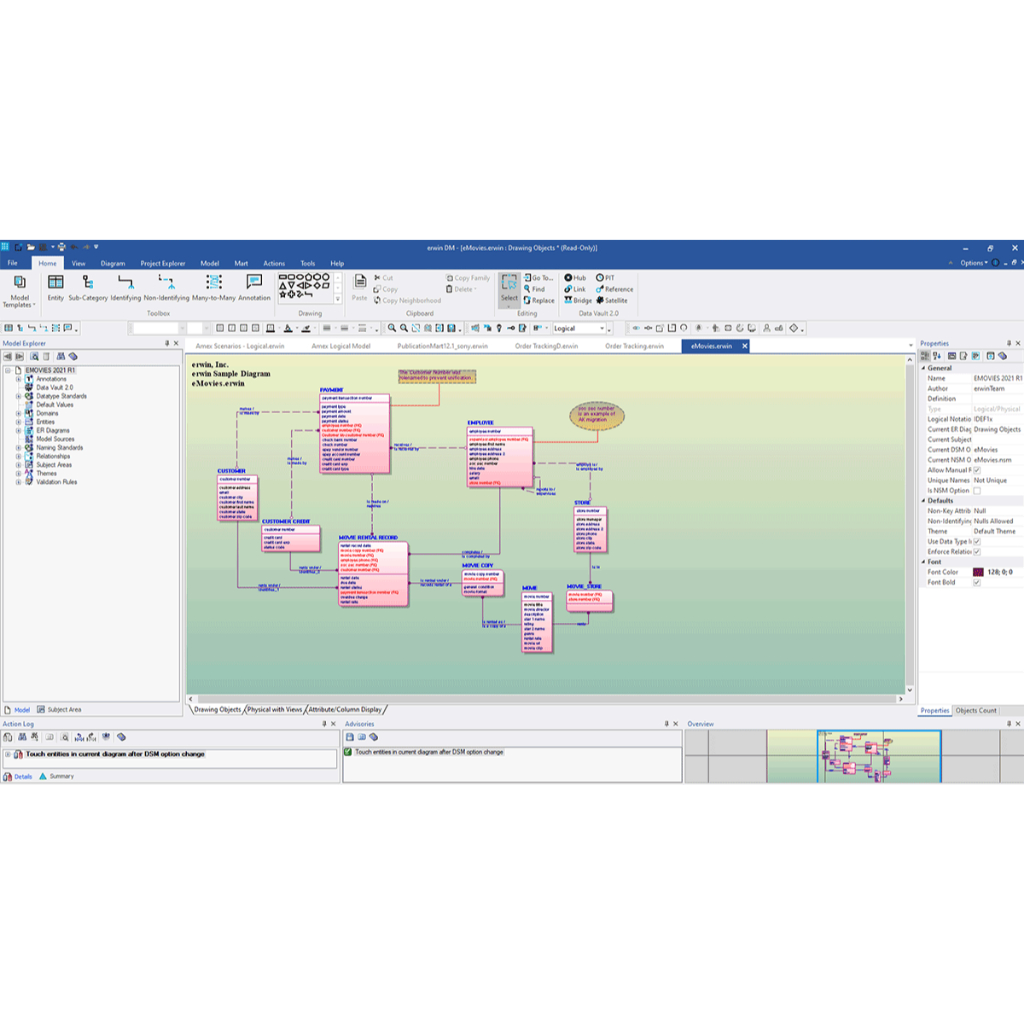The image size is (1024, 1024).
Task: Pick the Identifying relationship tool
Action: point(125,287)
